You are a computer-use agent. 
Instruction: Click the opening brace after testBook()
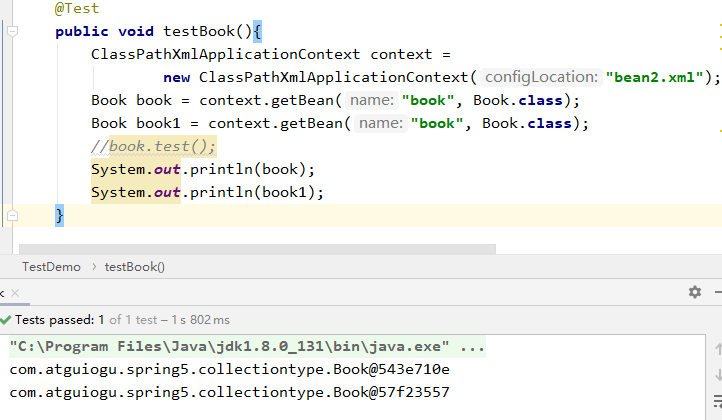[257, 31]
